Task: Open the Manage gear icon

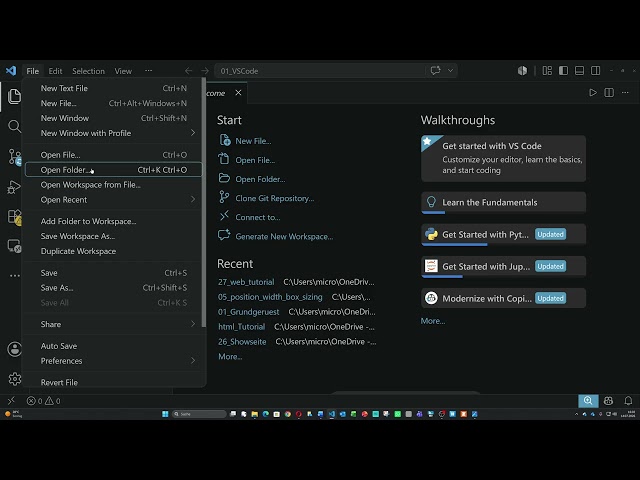Action: [x=15, y=379]
